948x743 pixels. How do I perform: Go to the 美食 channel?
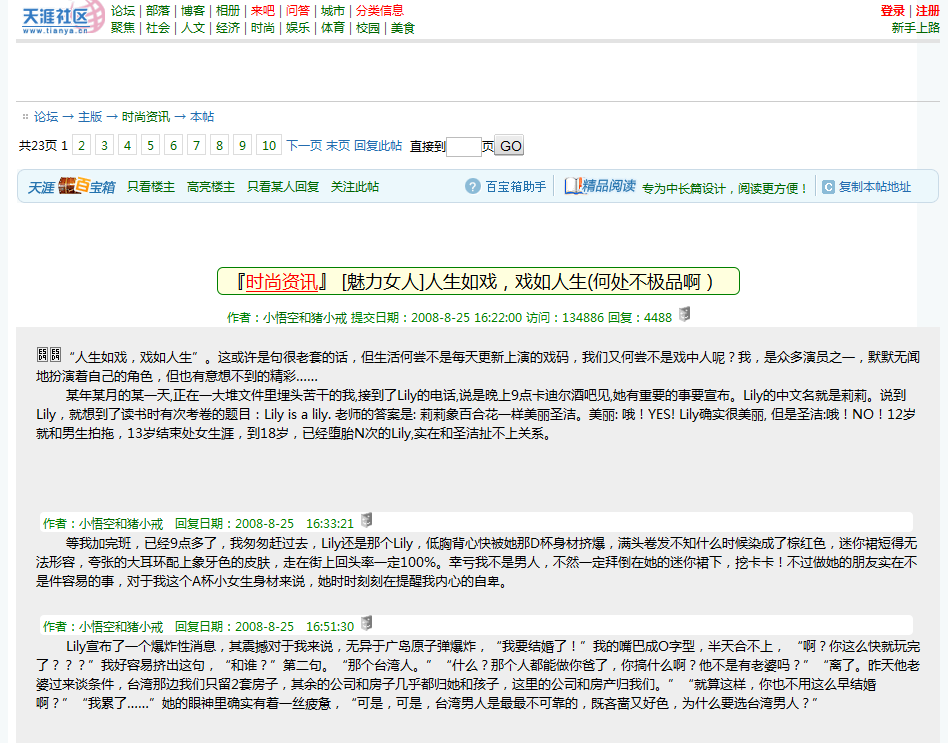[x=403, y=28]
